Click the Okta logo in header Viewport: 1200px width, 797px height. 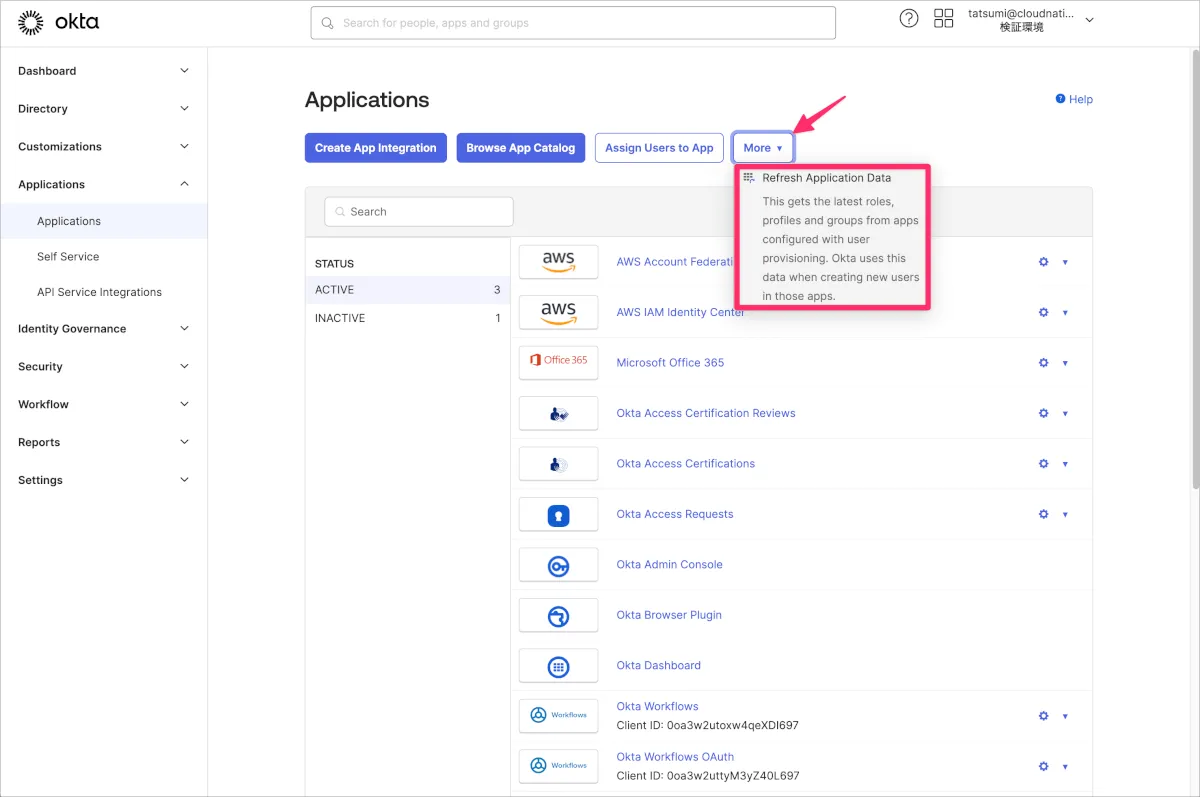(x=59, y=22)
